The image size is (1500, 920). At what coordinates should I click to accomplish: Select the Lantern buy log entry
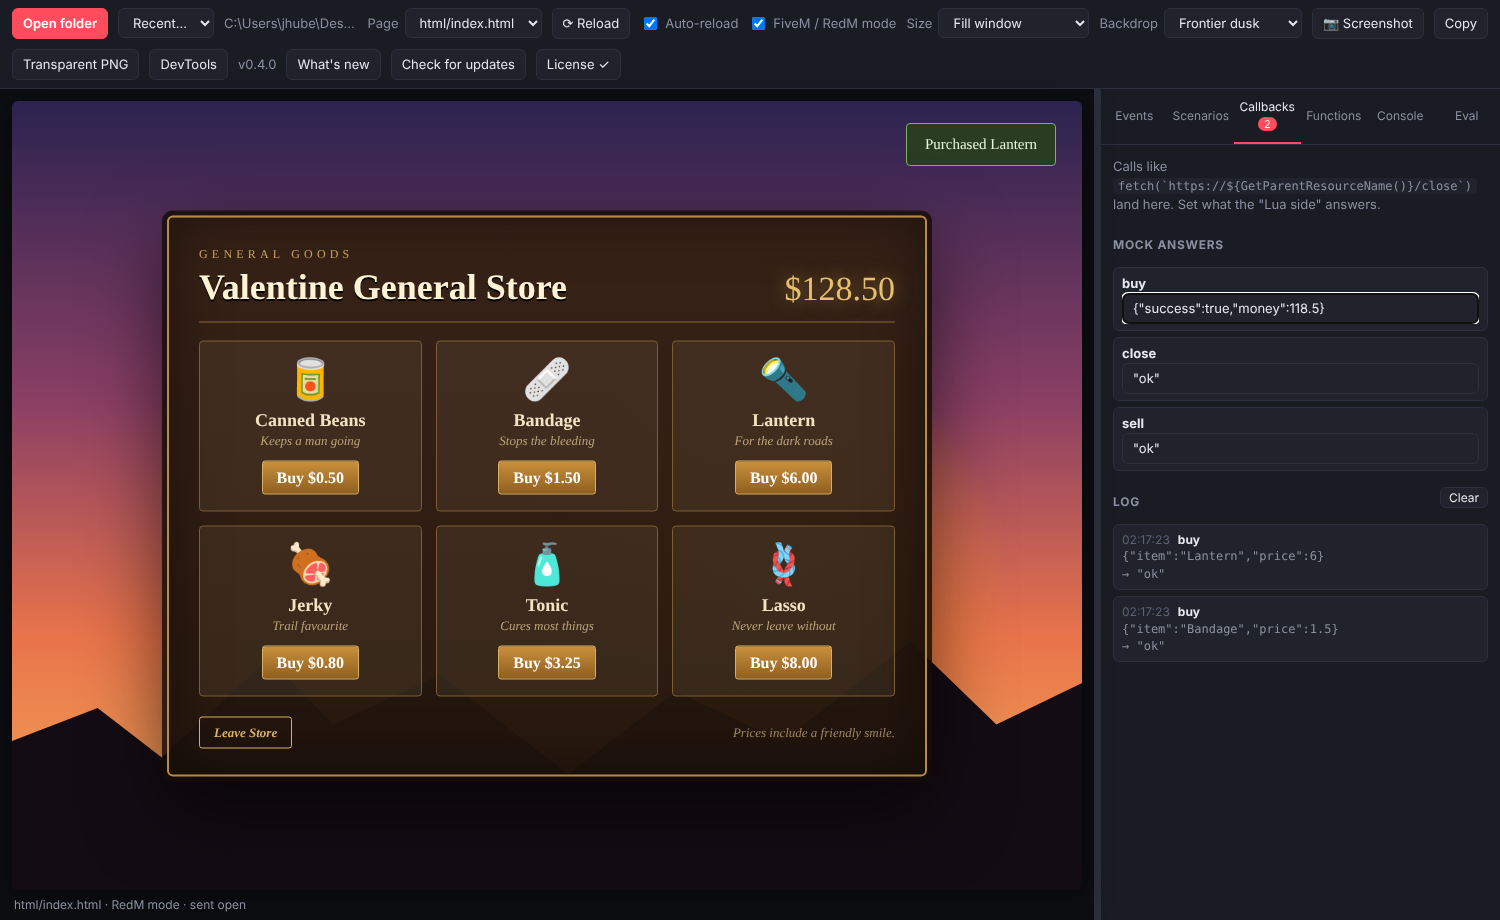[1300, 557]
